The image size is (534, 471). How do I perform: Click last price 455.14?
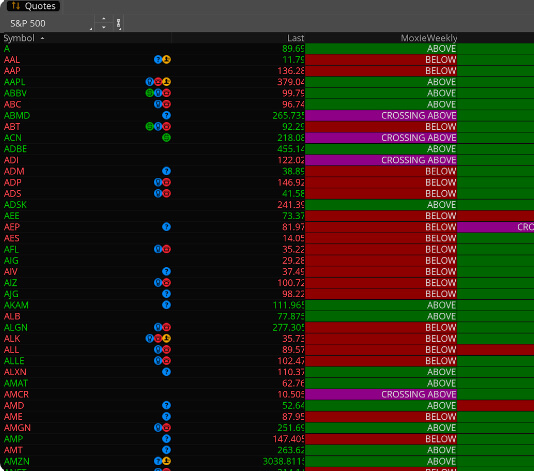pyautogui.click(x=292, y=149)
